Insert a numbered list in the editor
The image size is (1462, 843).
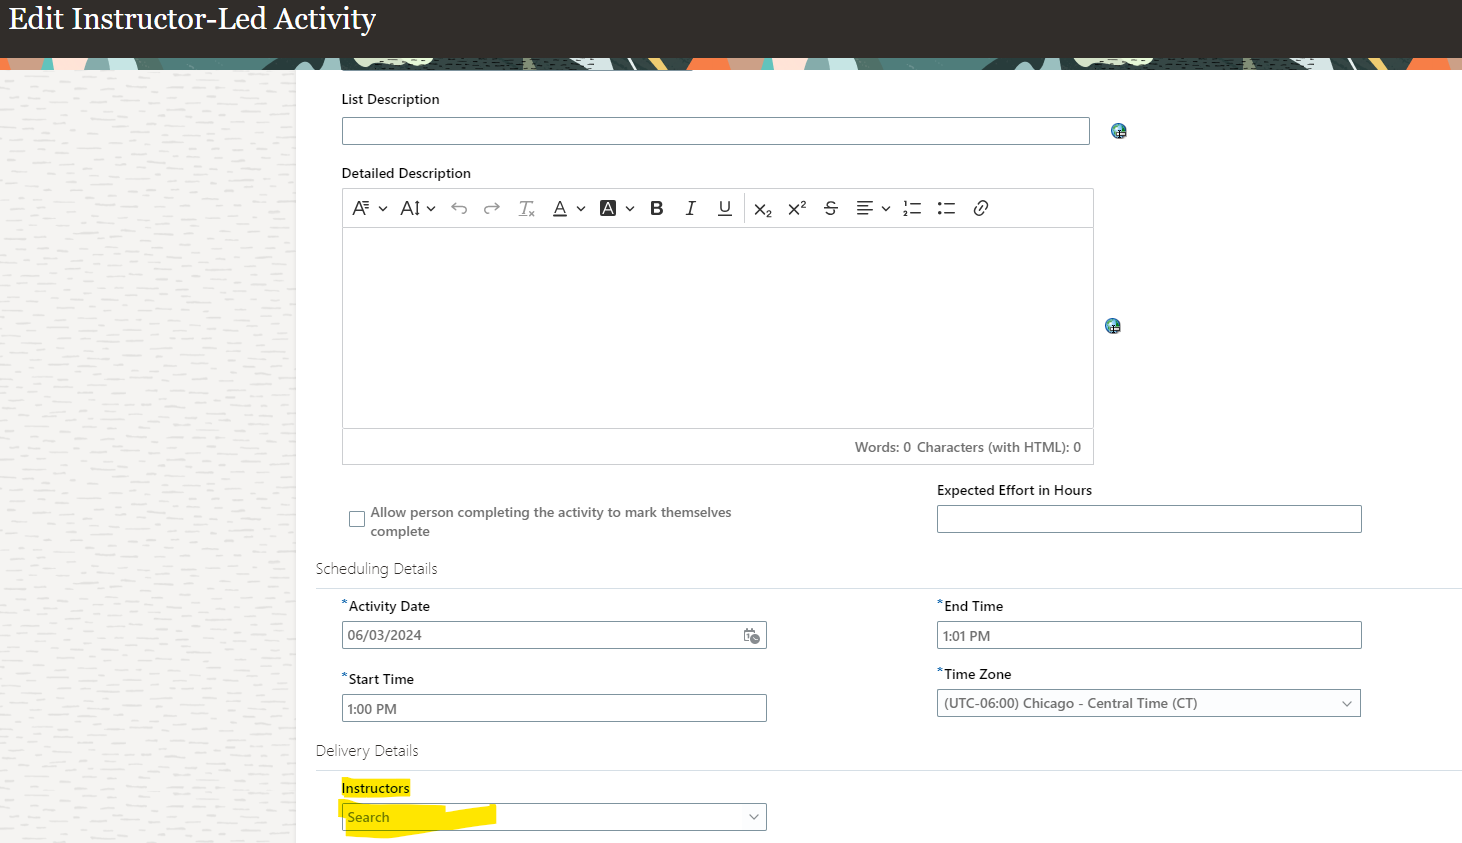tap(911, 208)
